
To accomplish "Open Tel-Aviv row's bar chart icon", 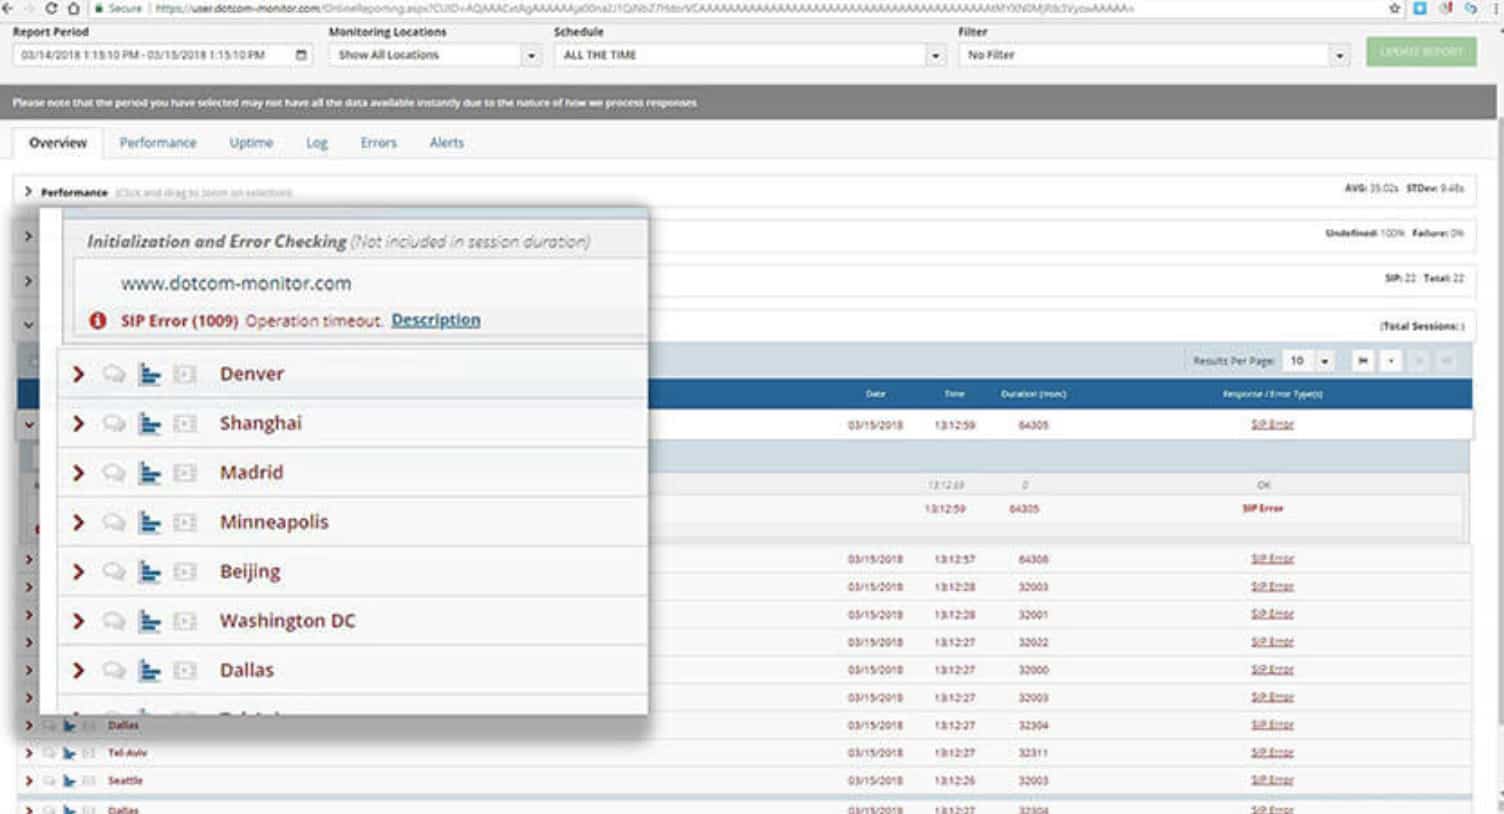I will (x=69, y=753).
